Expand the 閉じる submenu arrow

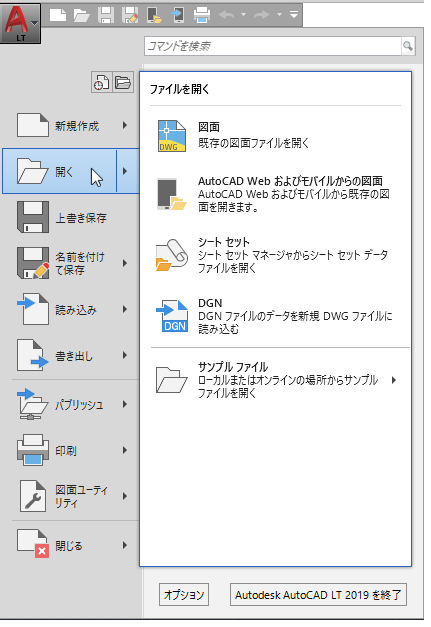(125, 545)
